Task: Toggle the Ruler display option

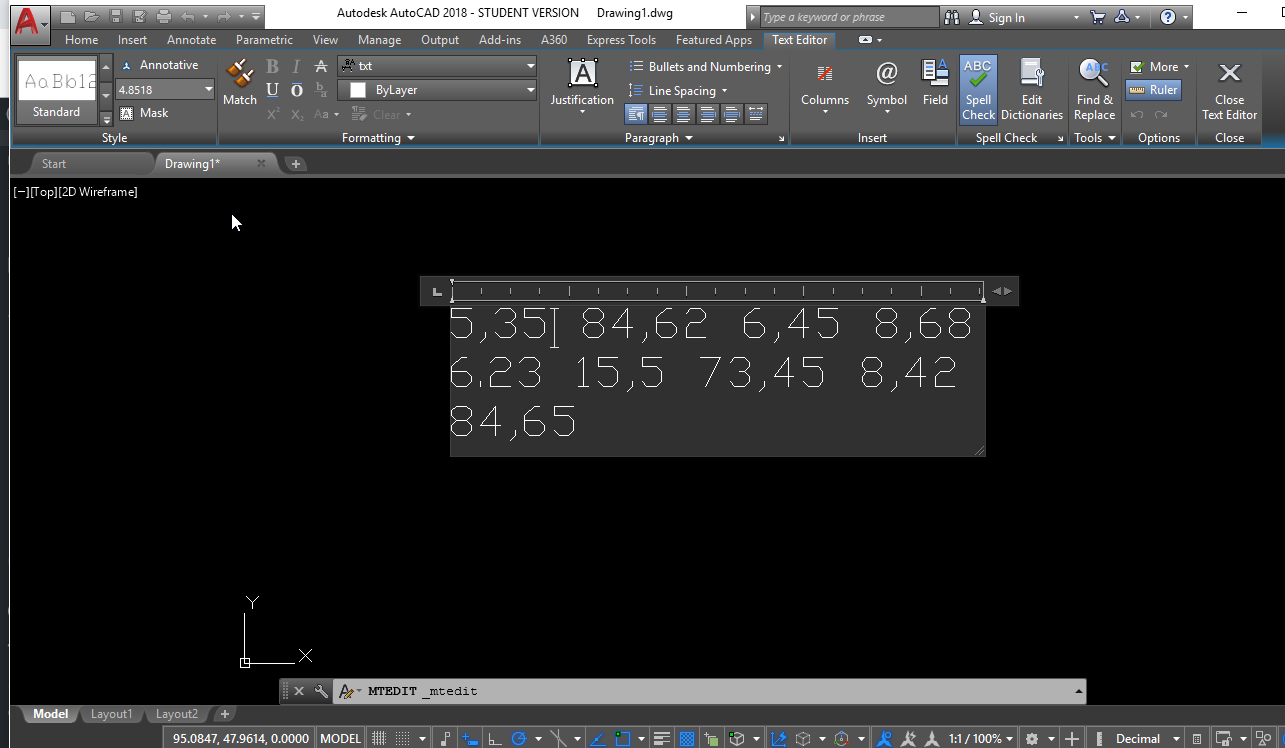Action: click(1153, 89)
